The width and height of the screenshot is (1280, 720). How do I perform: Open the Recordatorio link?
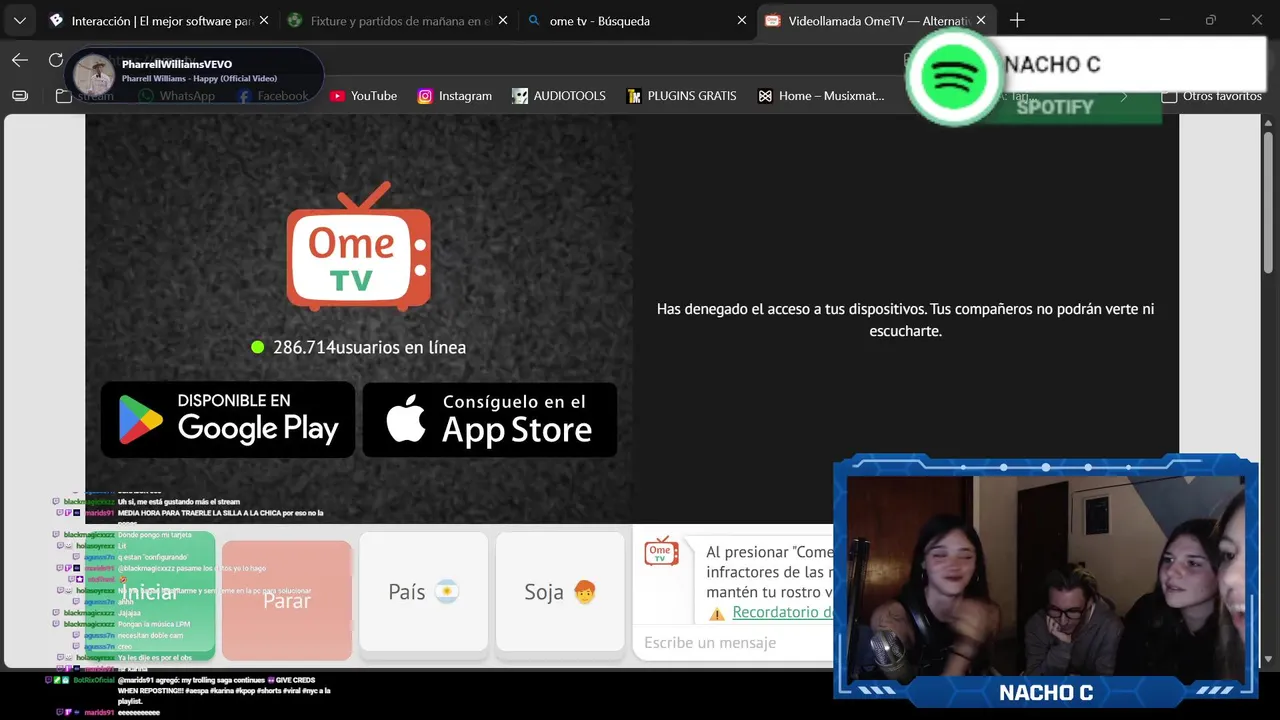click(x=783, y=612)
